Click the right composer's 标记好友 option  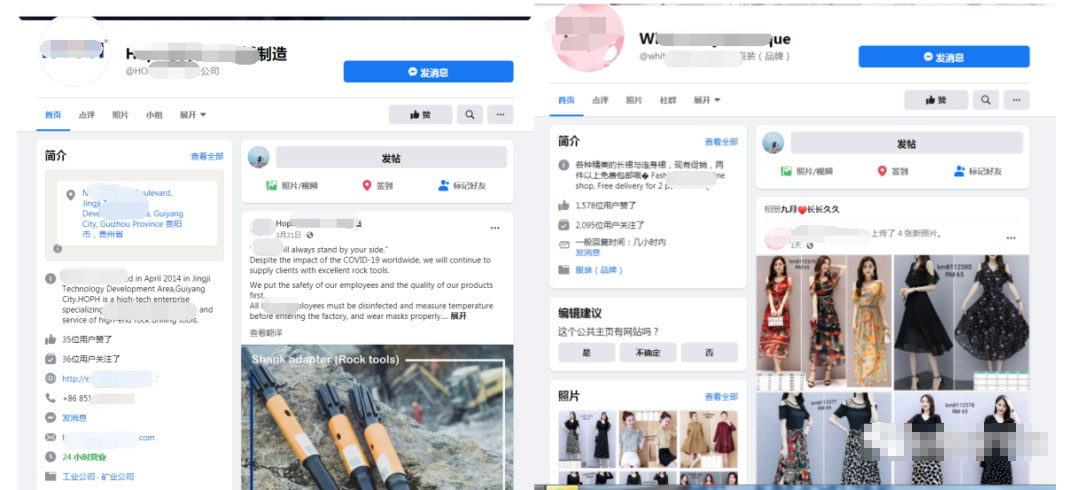[977, 171]
